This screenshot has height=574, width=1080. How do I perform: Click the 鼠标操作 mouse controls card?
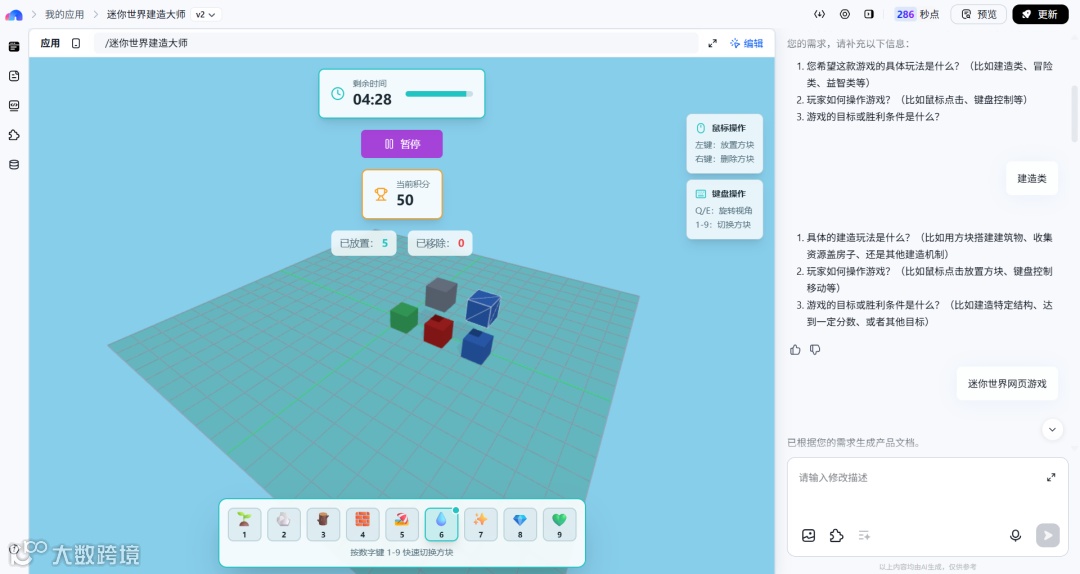coord(725,143)
